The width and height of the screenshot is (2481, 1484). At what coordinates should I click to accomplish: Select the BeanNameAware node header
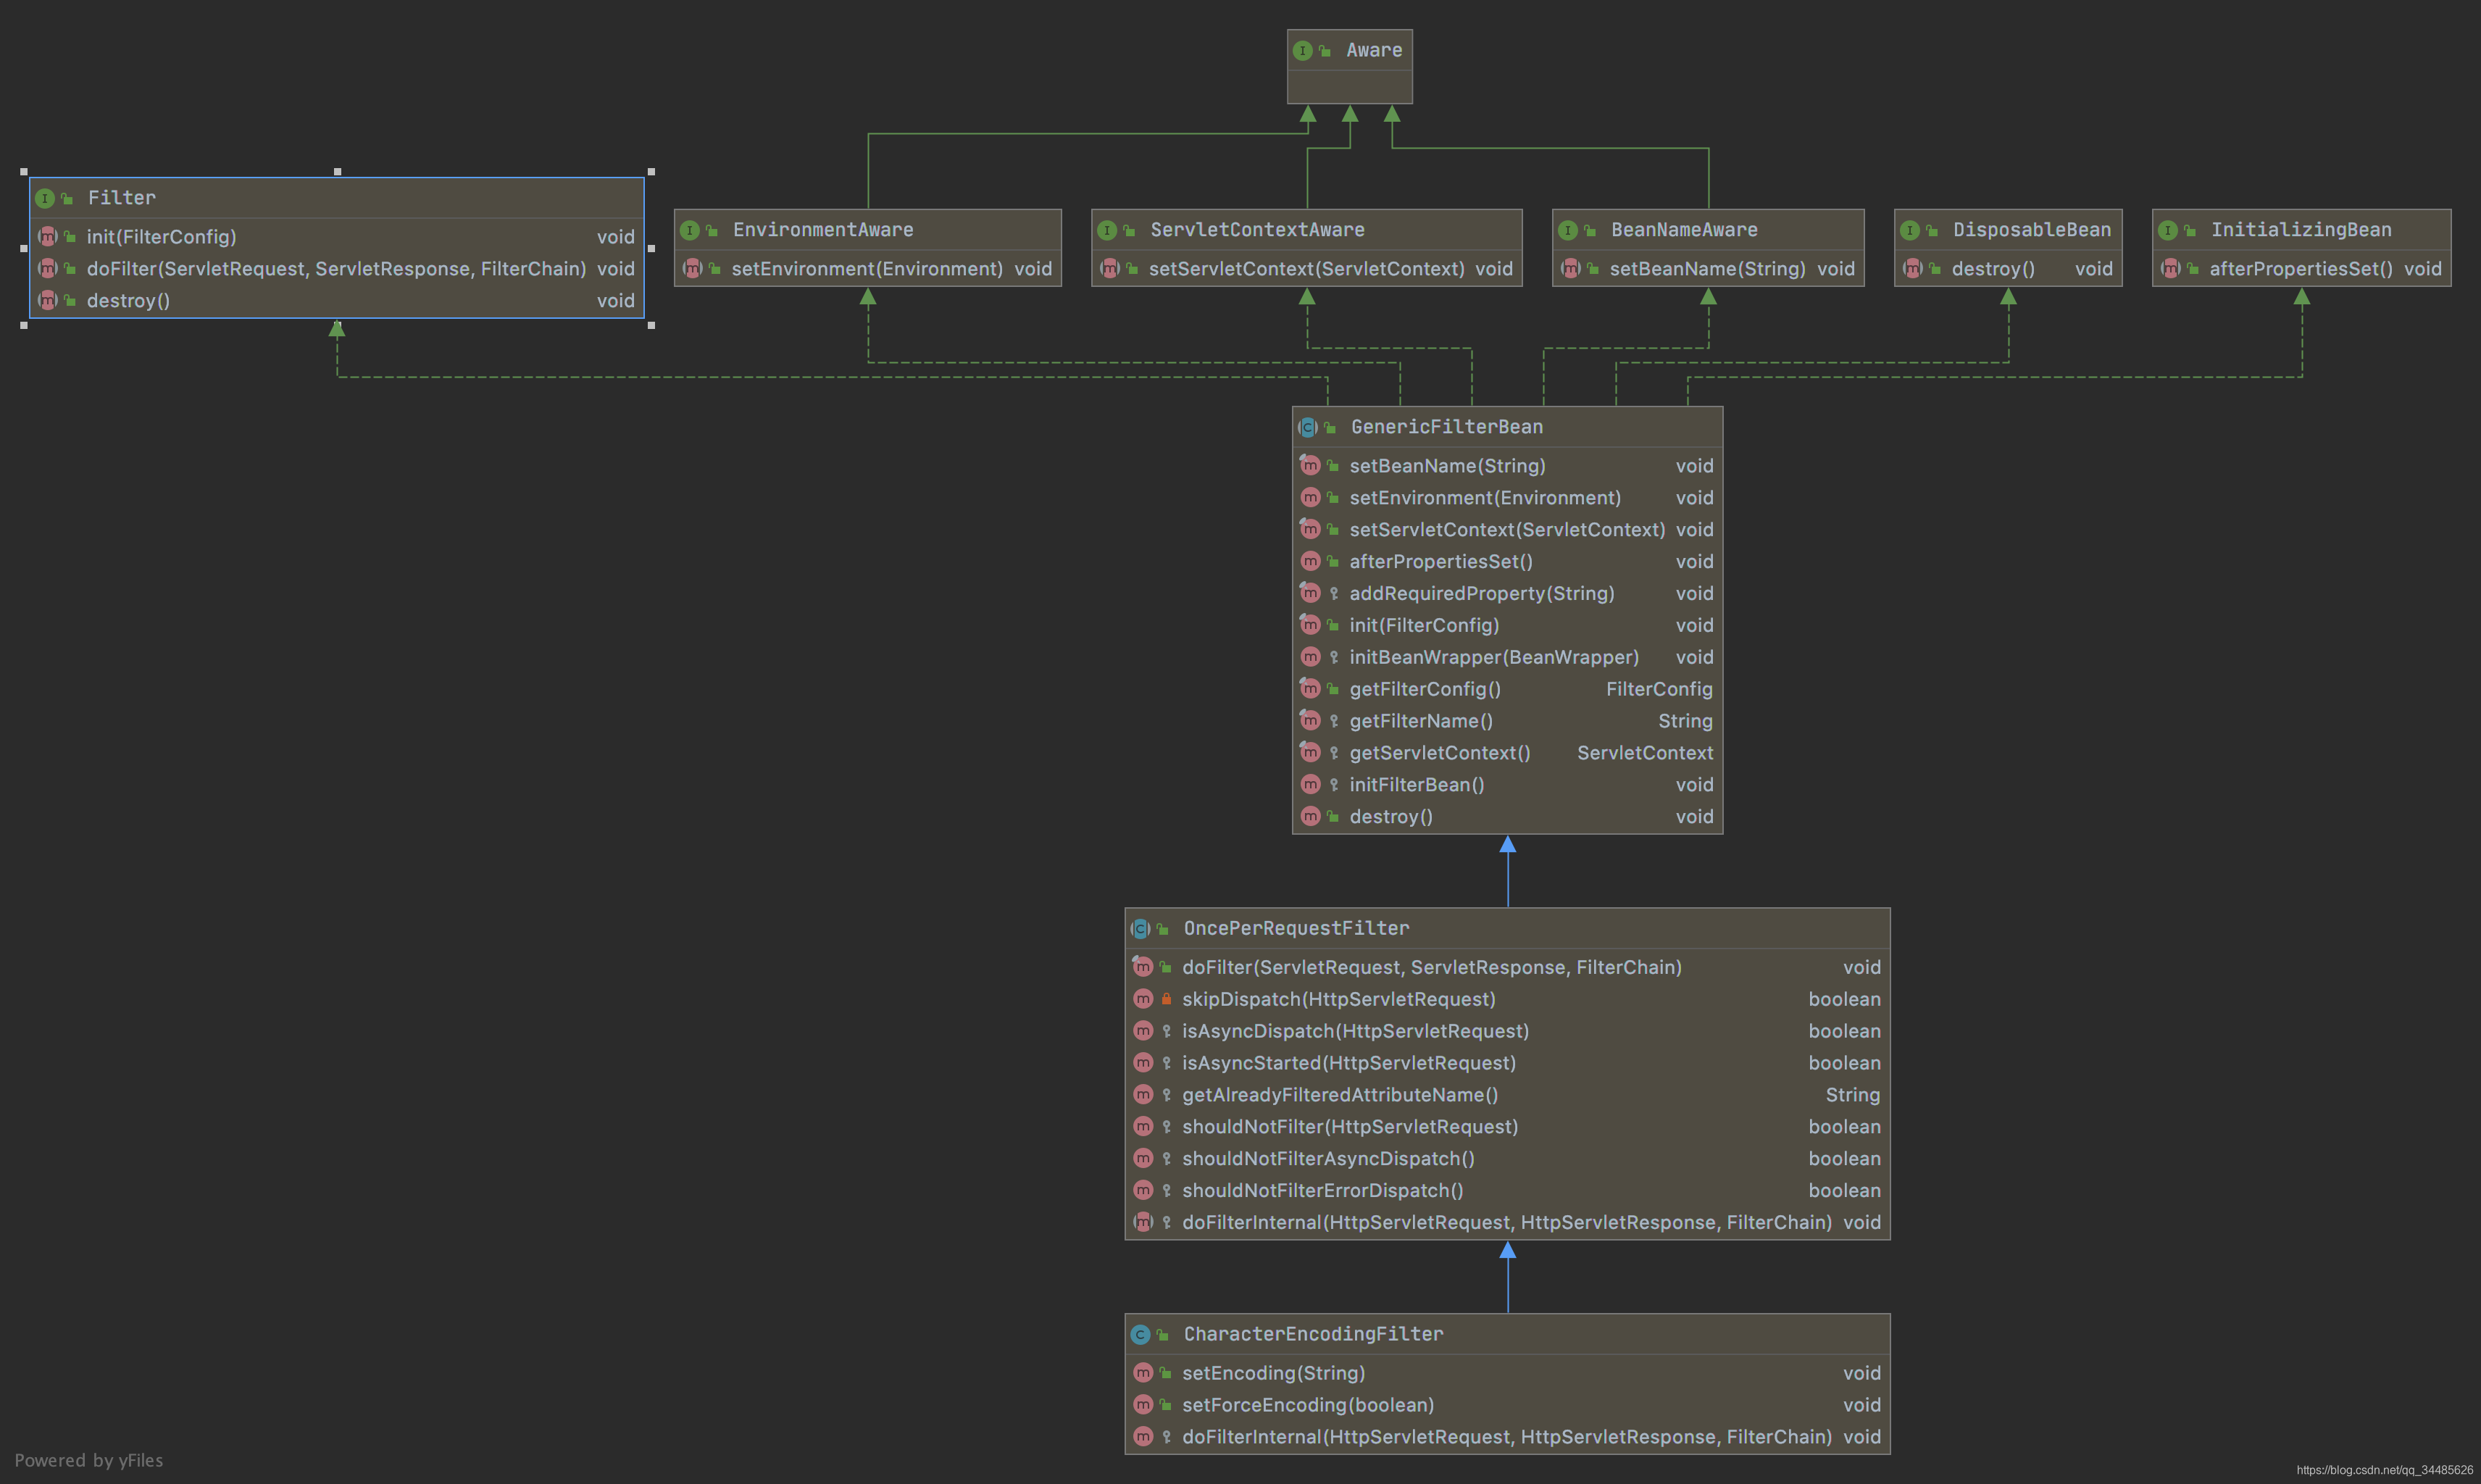pos(1684,230)
